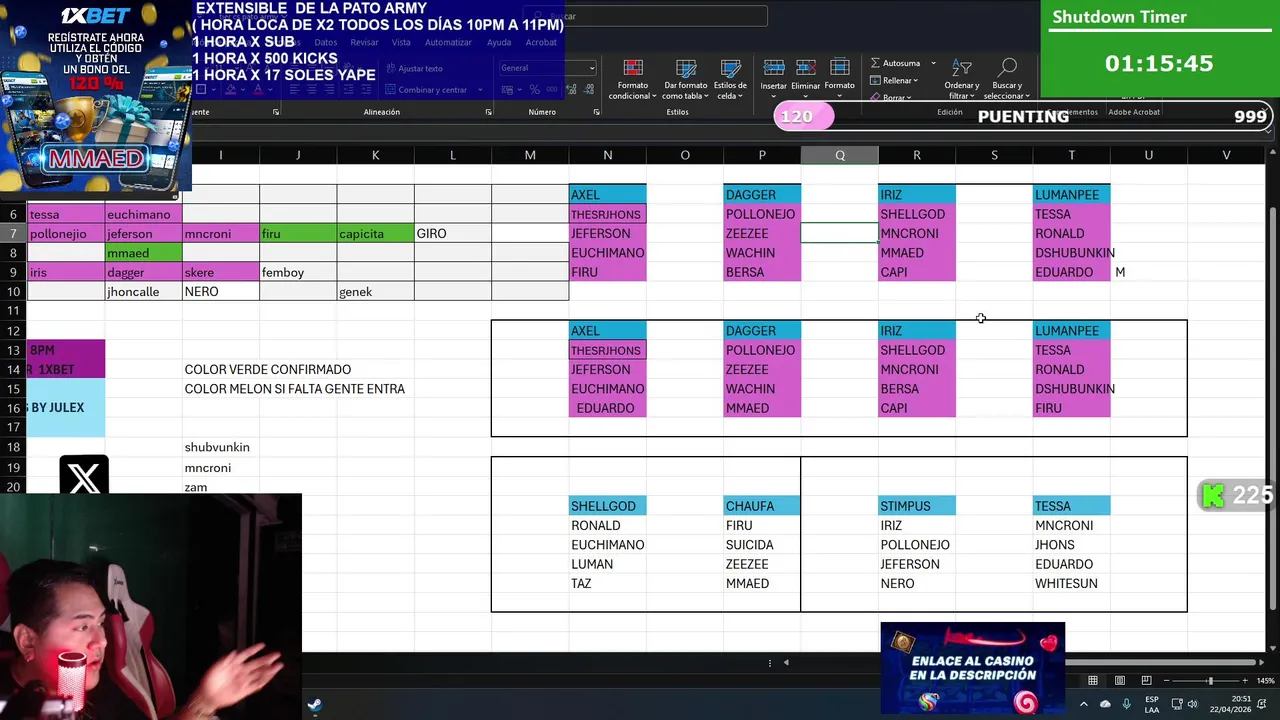Open OneDrive cloud tray icon

[1105, 704]
